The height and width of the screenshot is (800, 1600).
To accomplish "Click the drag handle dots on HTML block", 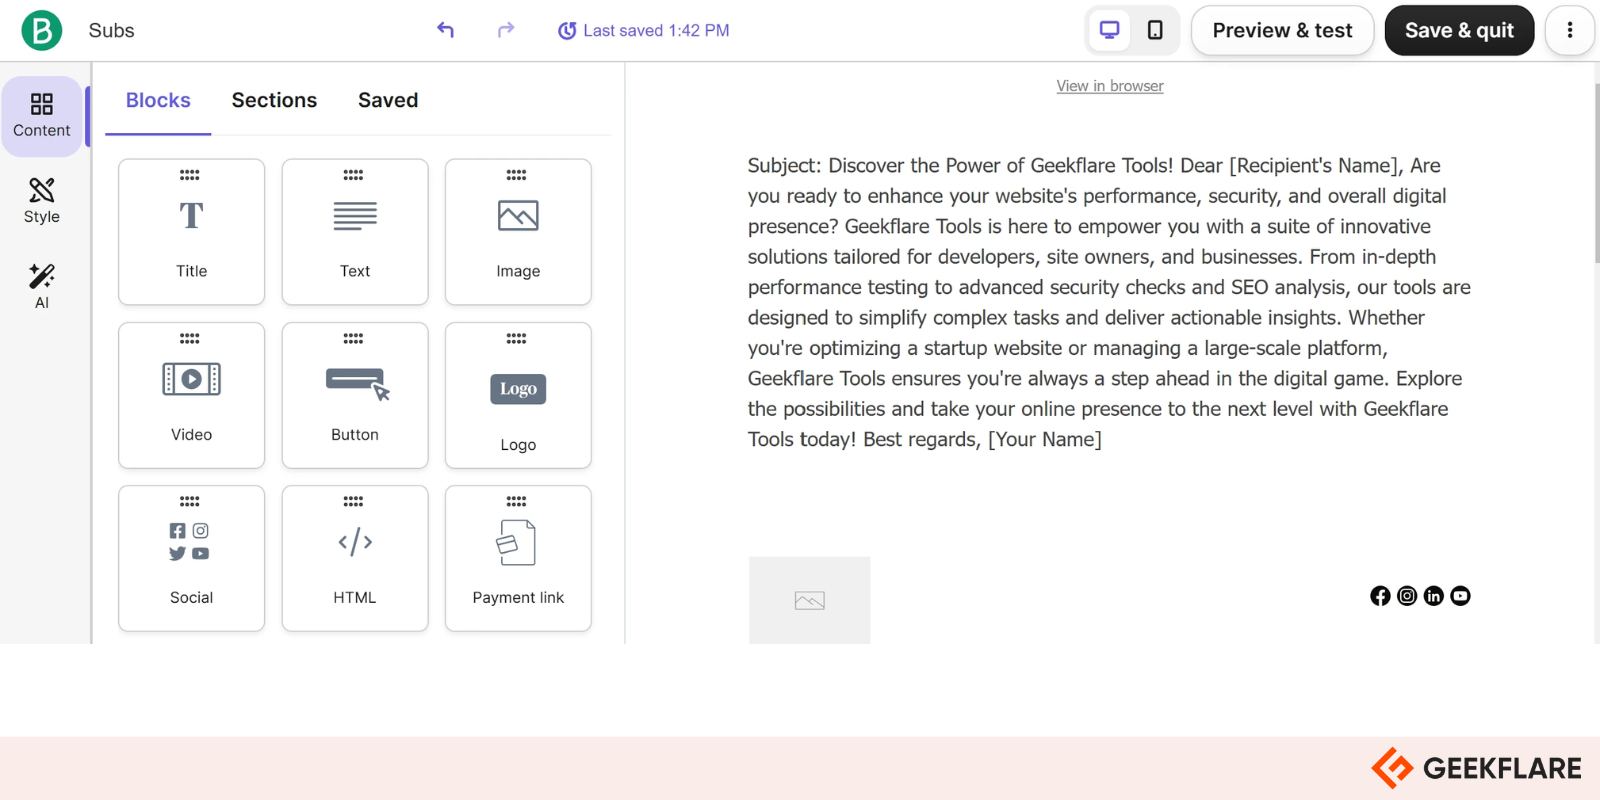I will point(353,501).
